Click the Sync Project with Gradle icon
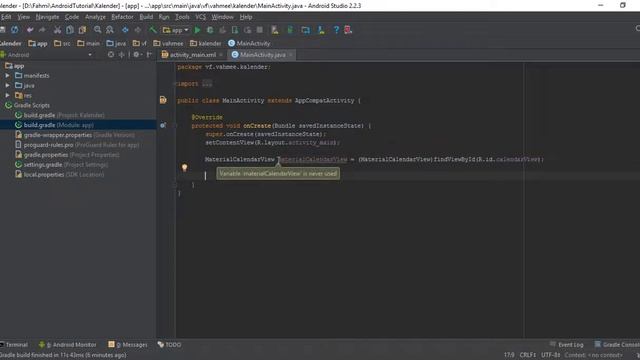The width and height of the screenshot is (640, 360). (x=290, y=30)
